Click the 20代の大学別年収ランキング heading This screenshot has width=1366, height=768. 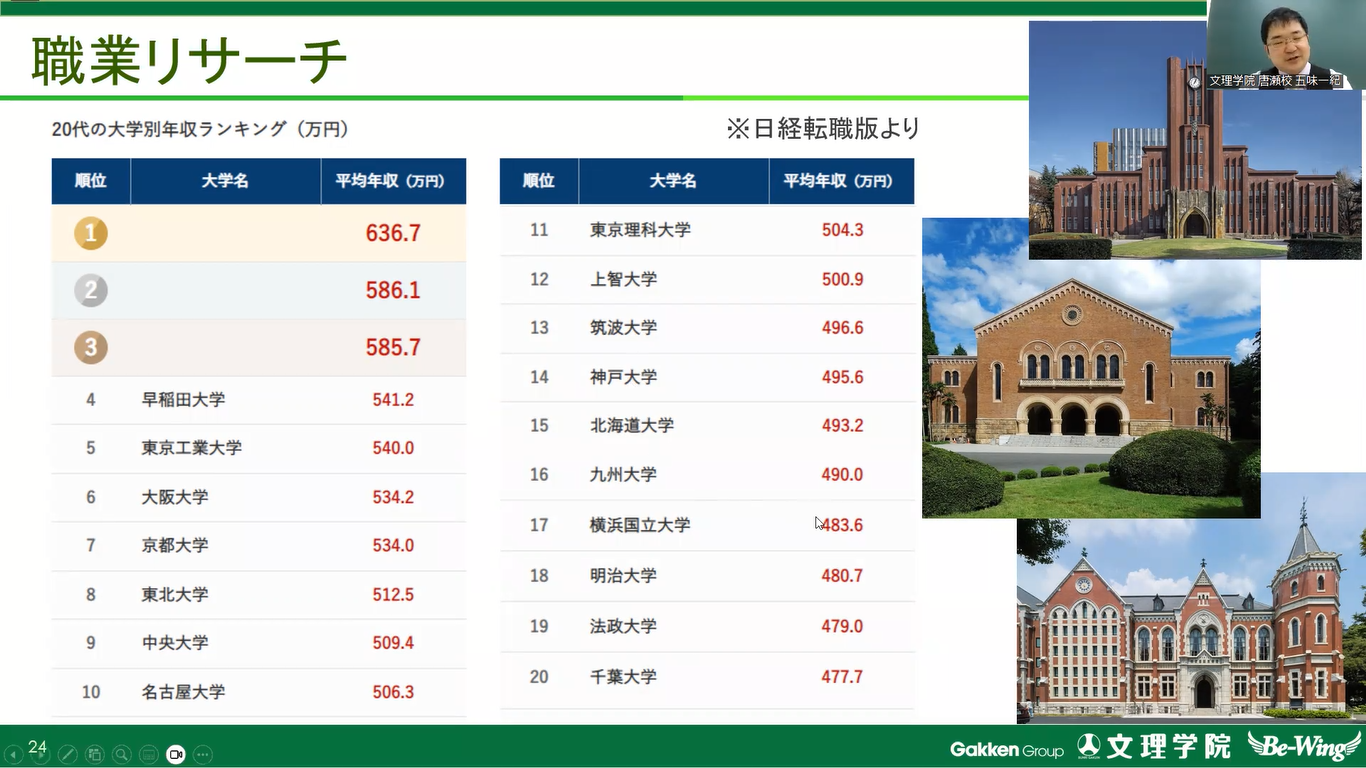pos(200,129)
